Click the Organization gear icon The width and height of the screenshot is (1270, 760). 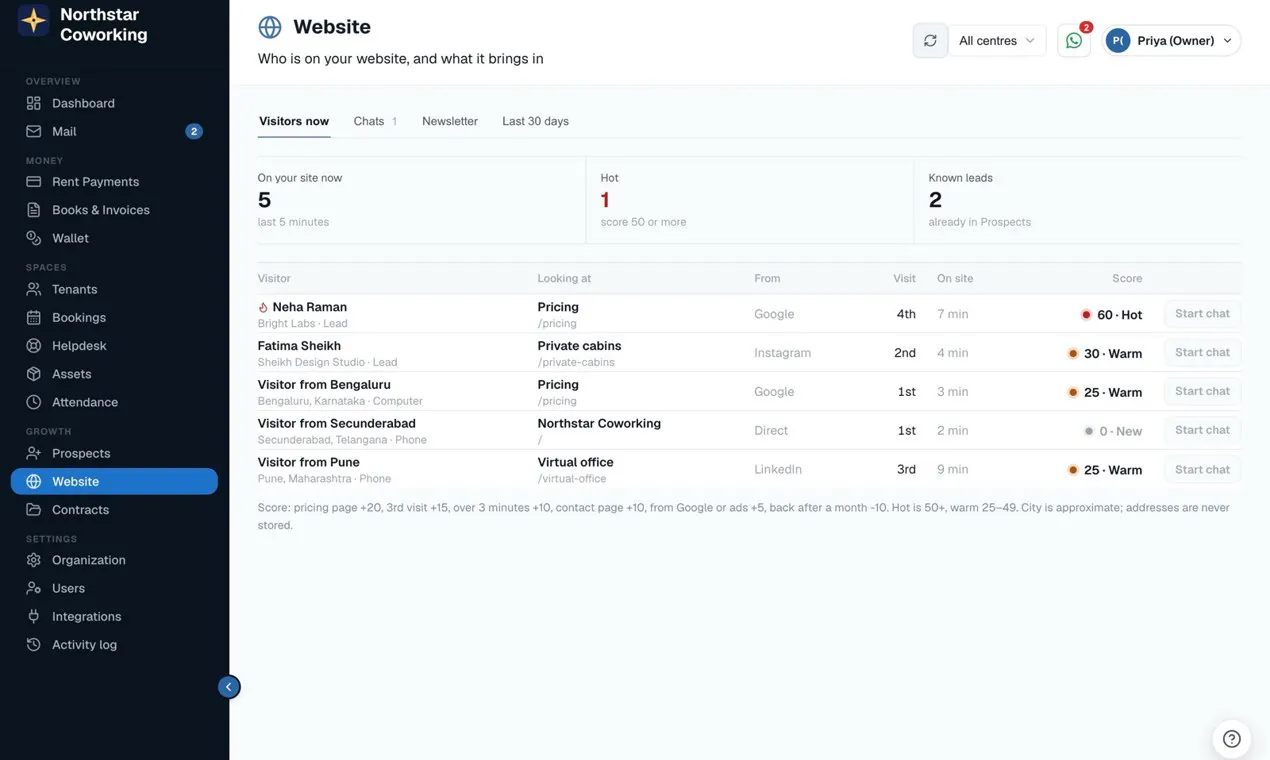click(34, 560)
